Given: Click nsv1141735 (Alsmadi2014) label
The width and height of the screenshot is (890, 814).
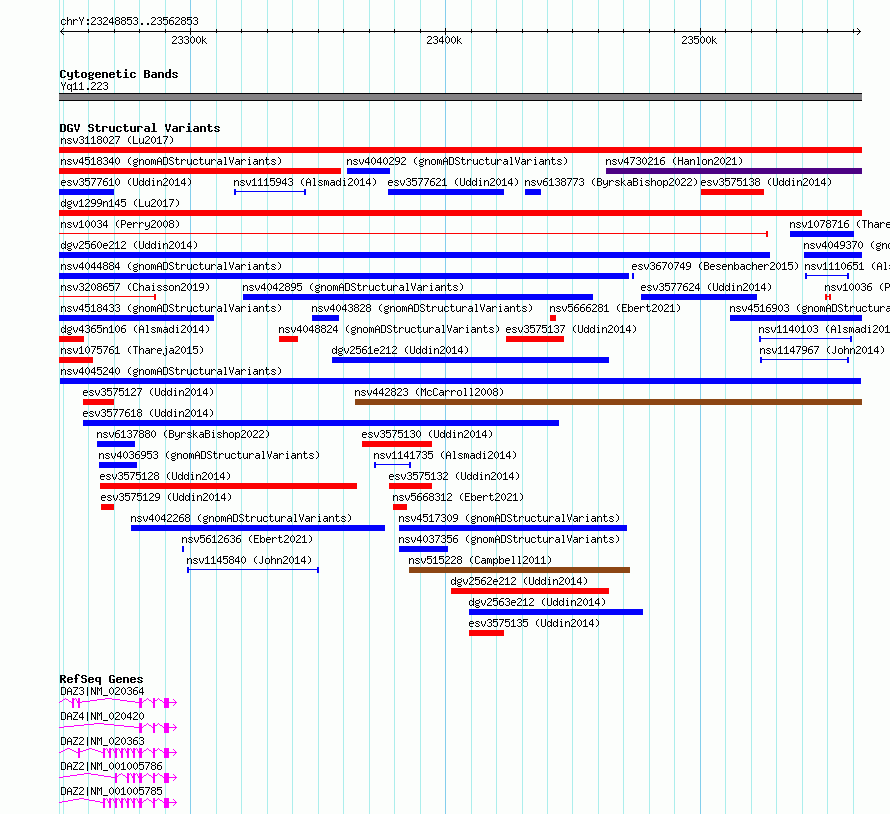Looking at the screenshot, I should 445,455.
